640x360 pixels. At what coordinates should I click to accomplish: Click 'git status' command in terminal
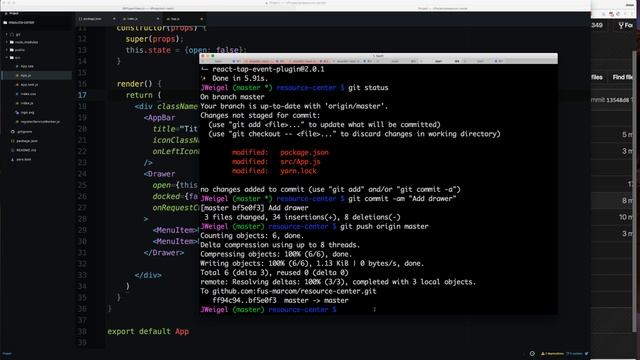368,88
